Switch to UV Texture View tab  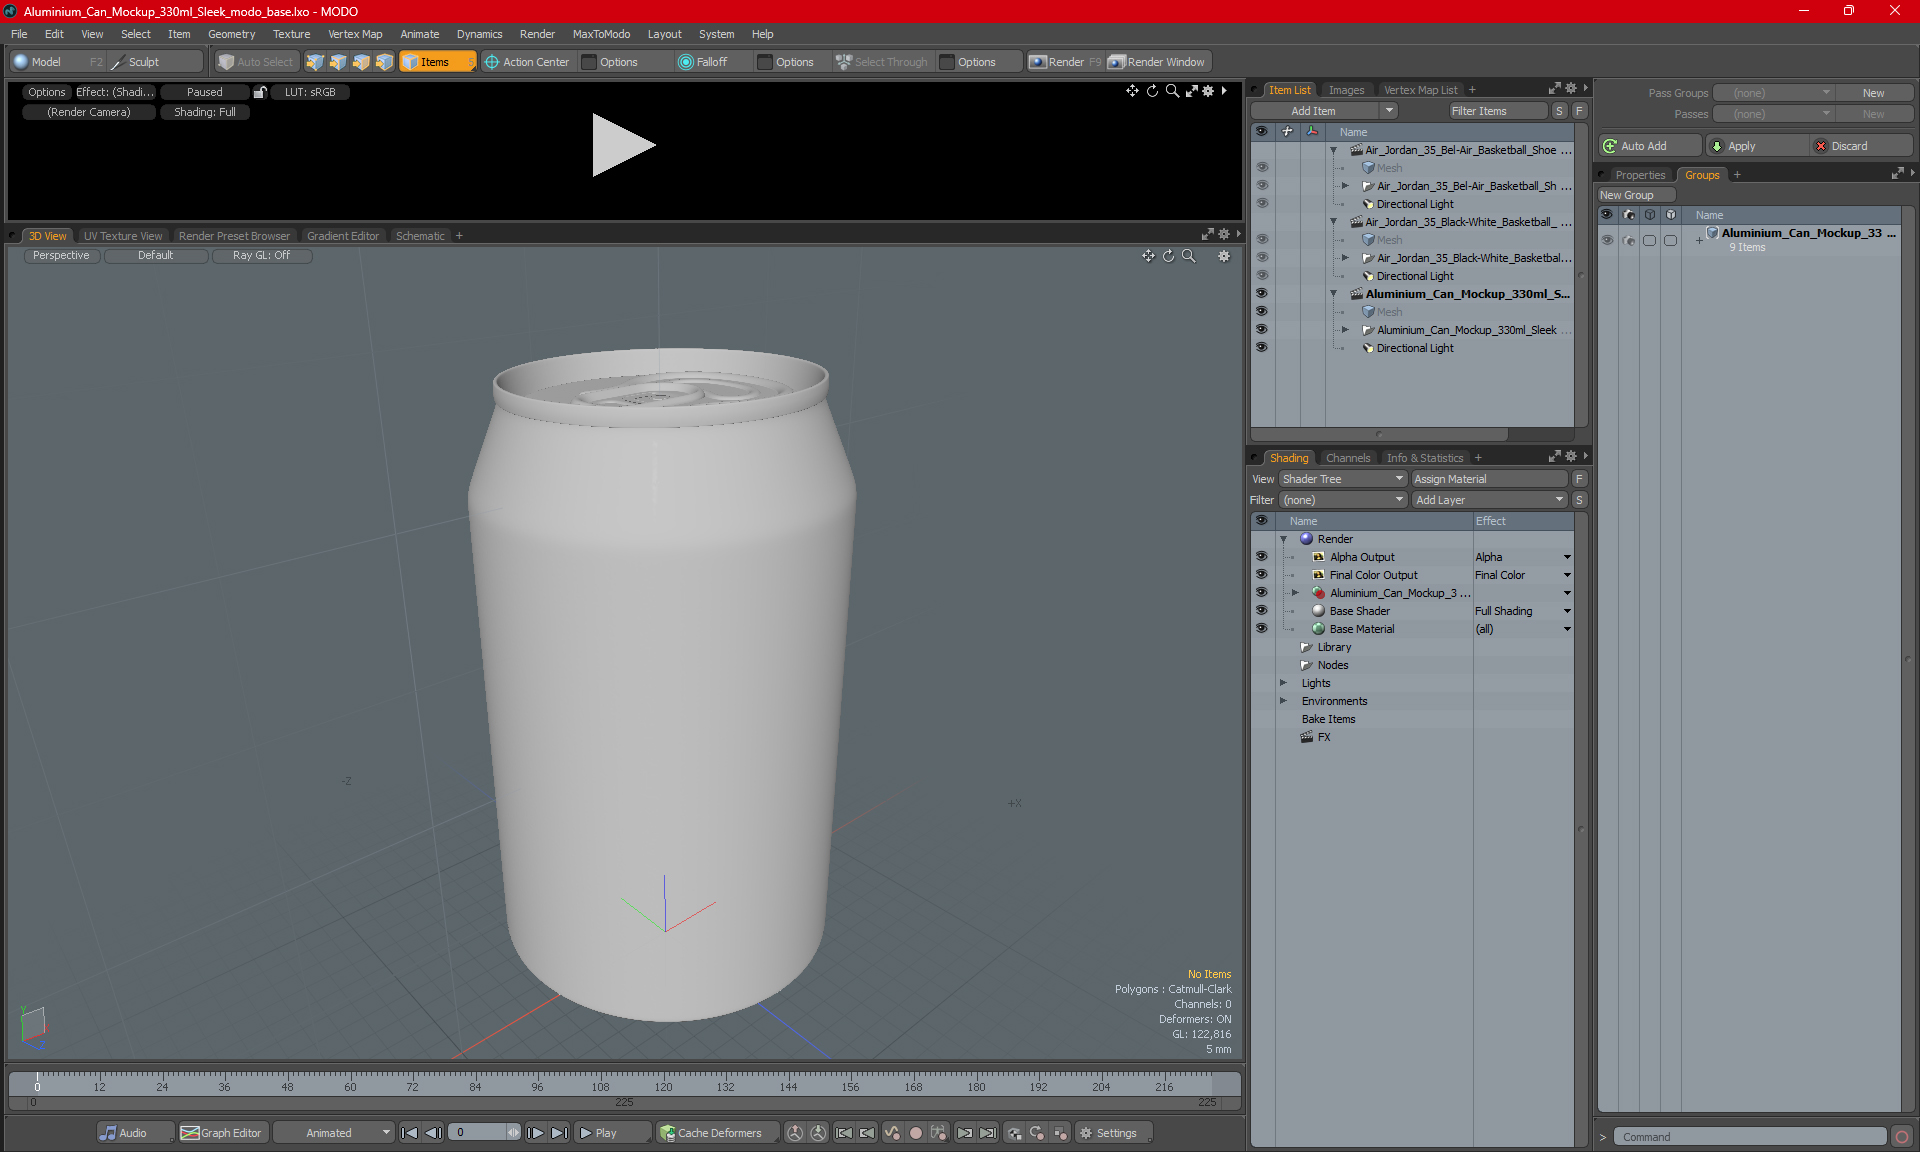click(123, 236)
